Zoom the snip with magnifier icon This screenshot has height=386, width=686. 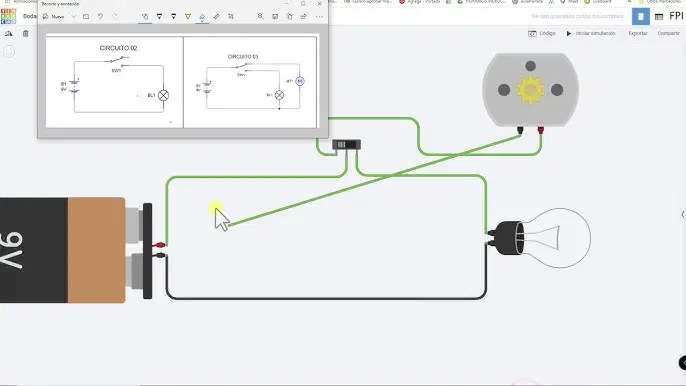coord(260,17)
